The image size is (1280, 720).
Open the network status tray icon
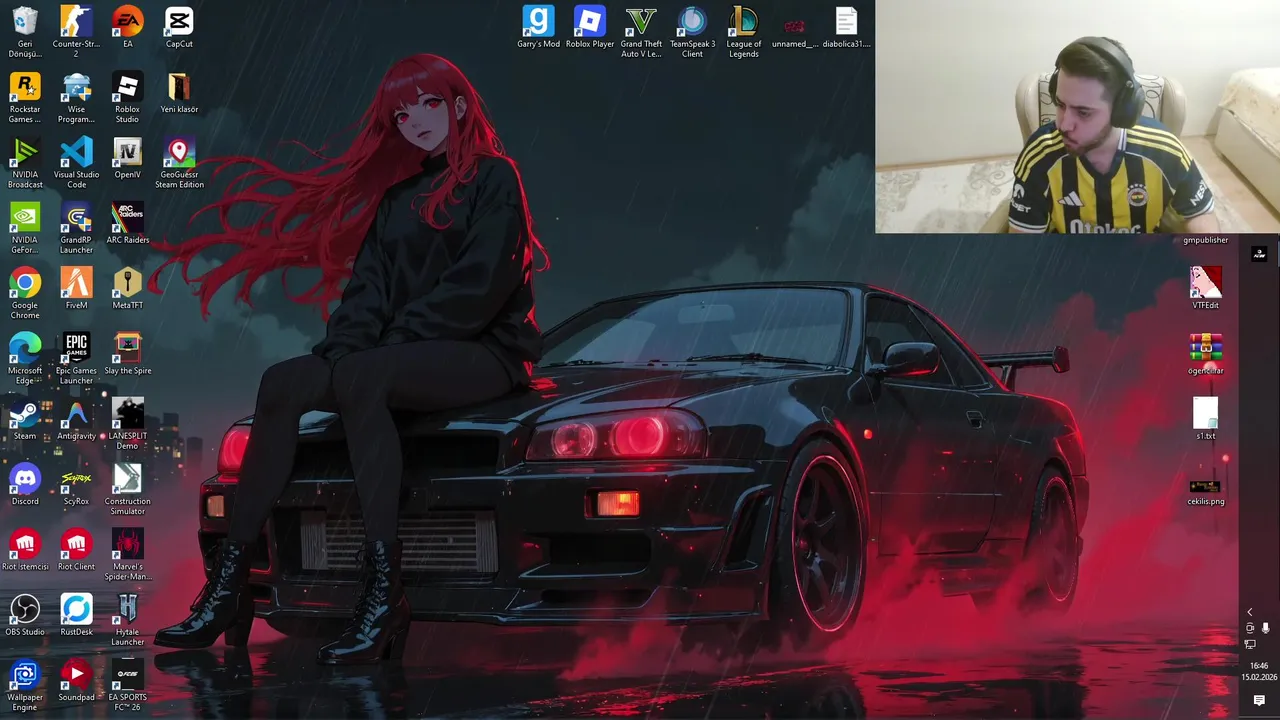[x=1249, y=644]
